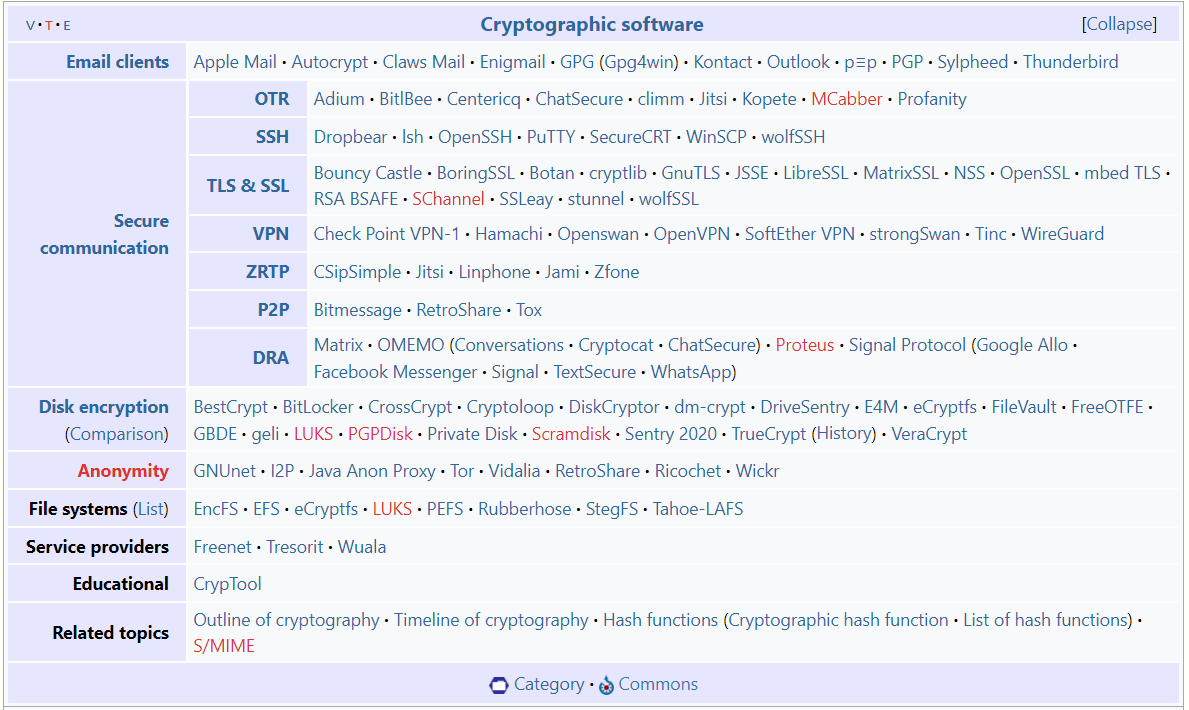
Task: Open the Email clients group link
Action: tap(117, 62)
